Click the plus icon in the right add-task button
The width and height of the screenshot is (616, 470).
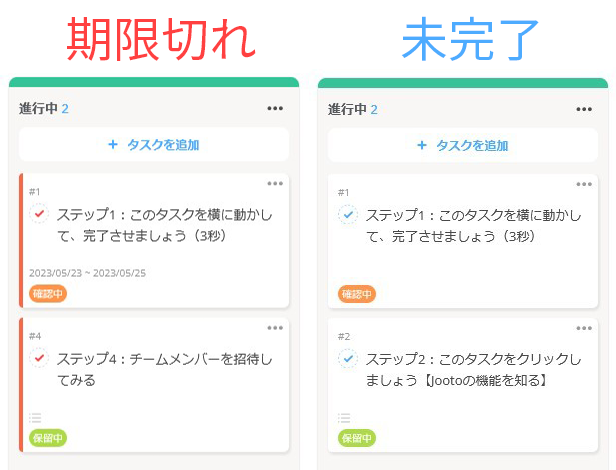click(x=421, y=145)
